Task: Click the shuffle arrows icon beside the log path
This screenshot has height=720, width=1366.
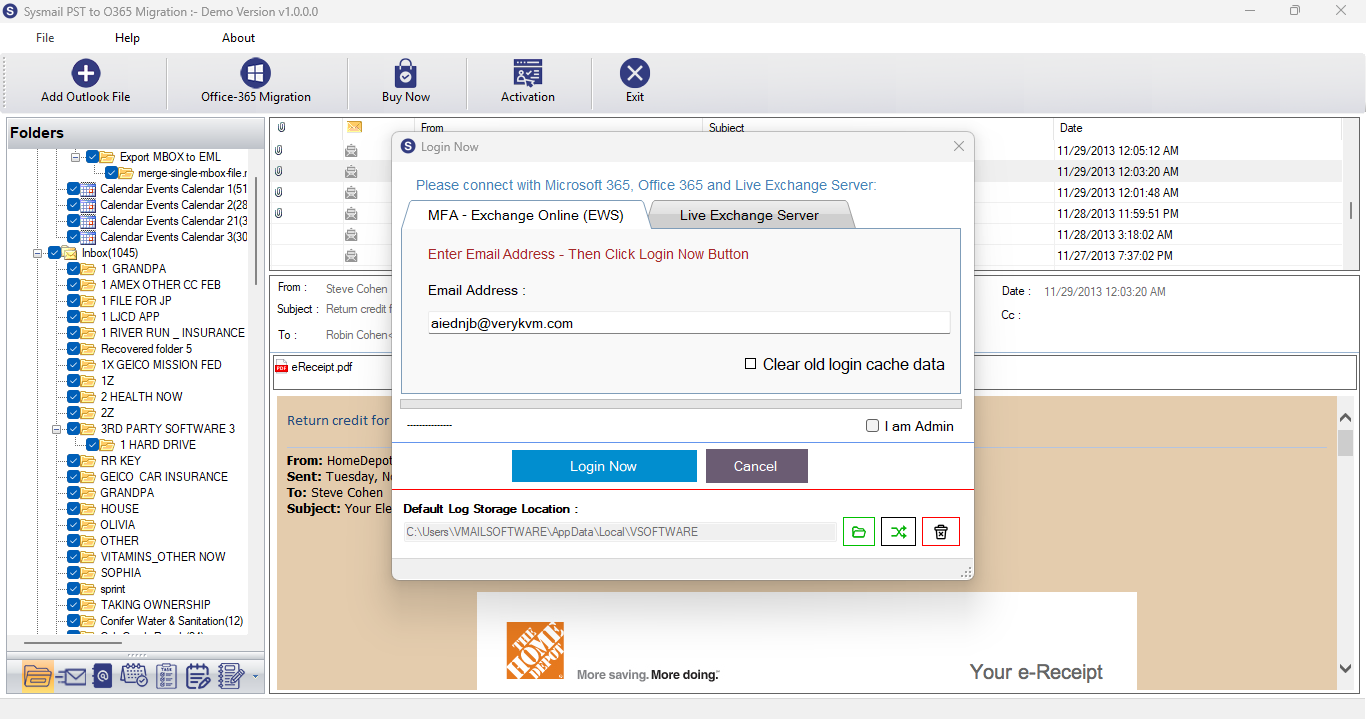Action: tap(899, 532)
